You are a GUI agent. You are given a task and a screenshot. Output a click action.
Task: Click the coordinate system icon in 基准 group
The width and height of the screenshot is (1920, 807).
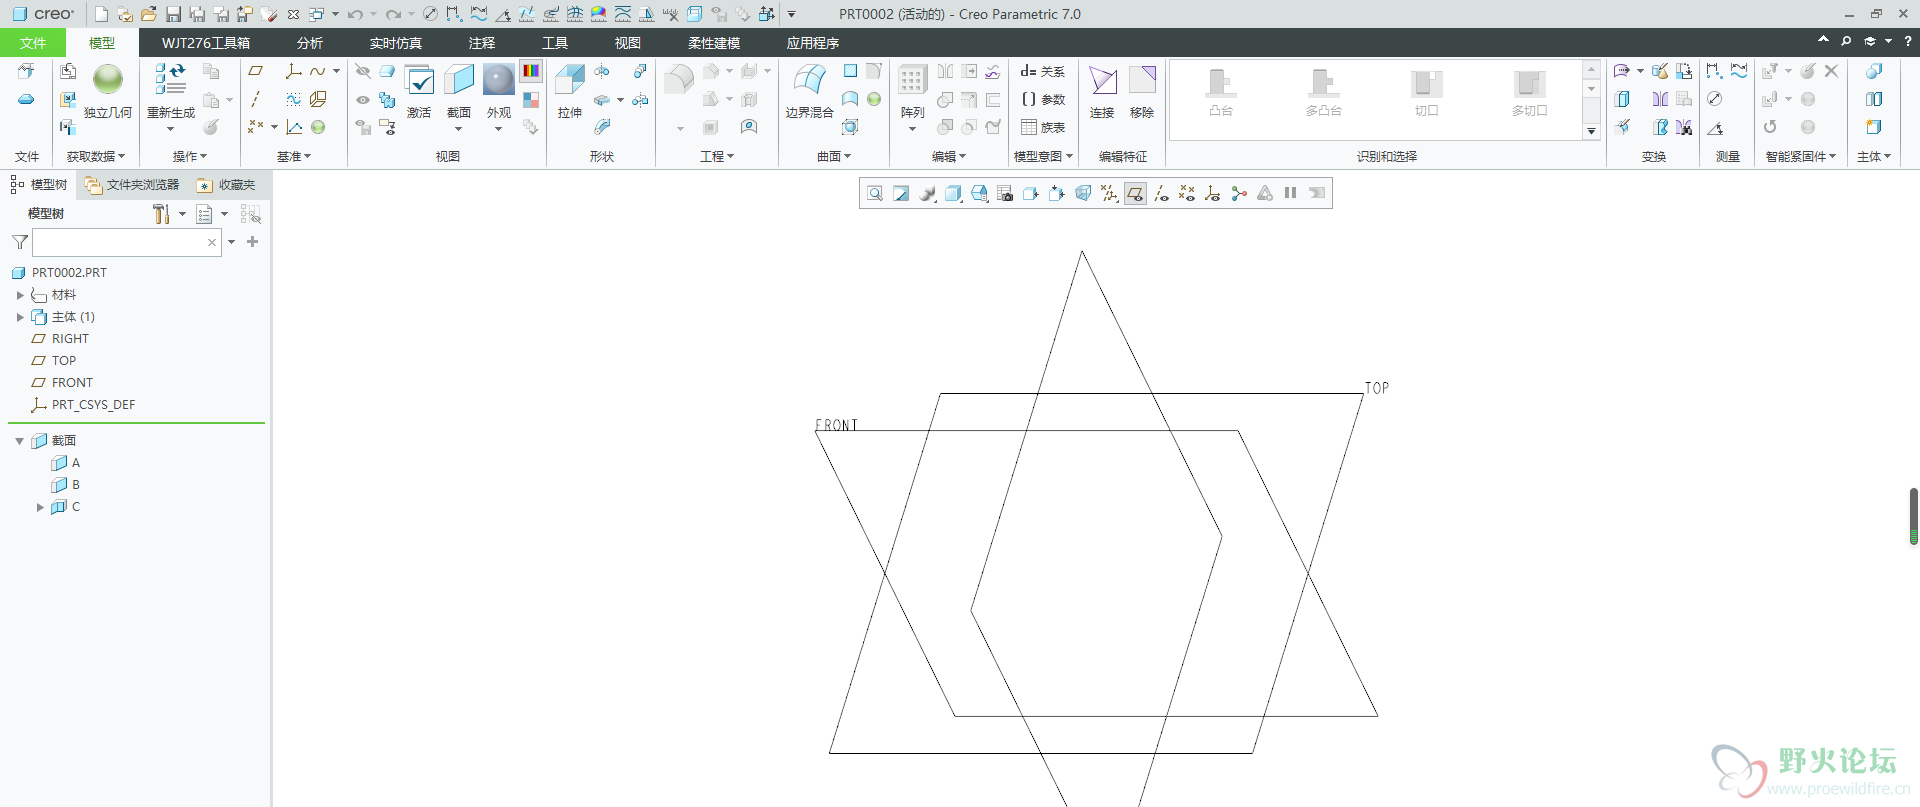tap(294, 71)
